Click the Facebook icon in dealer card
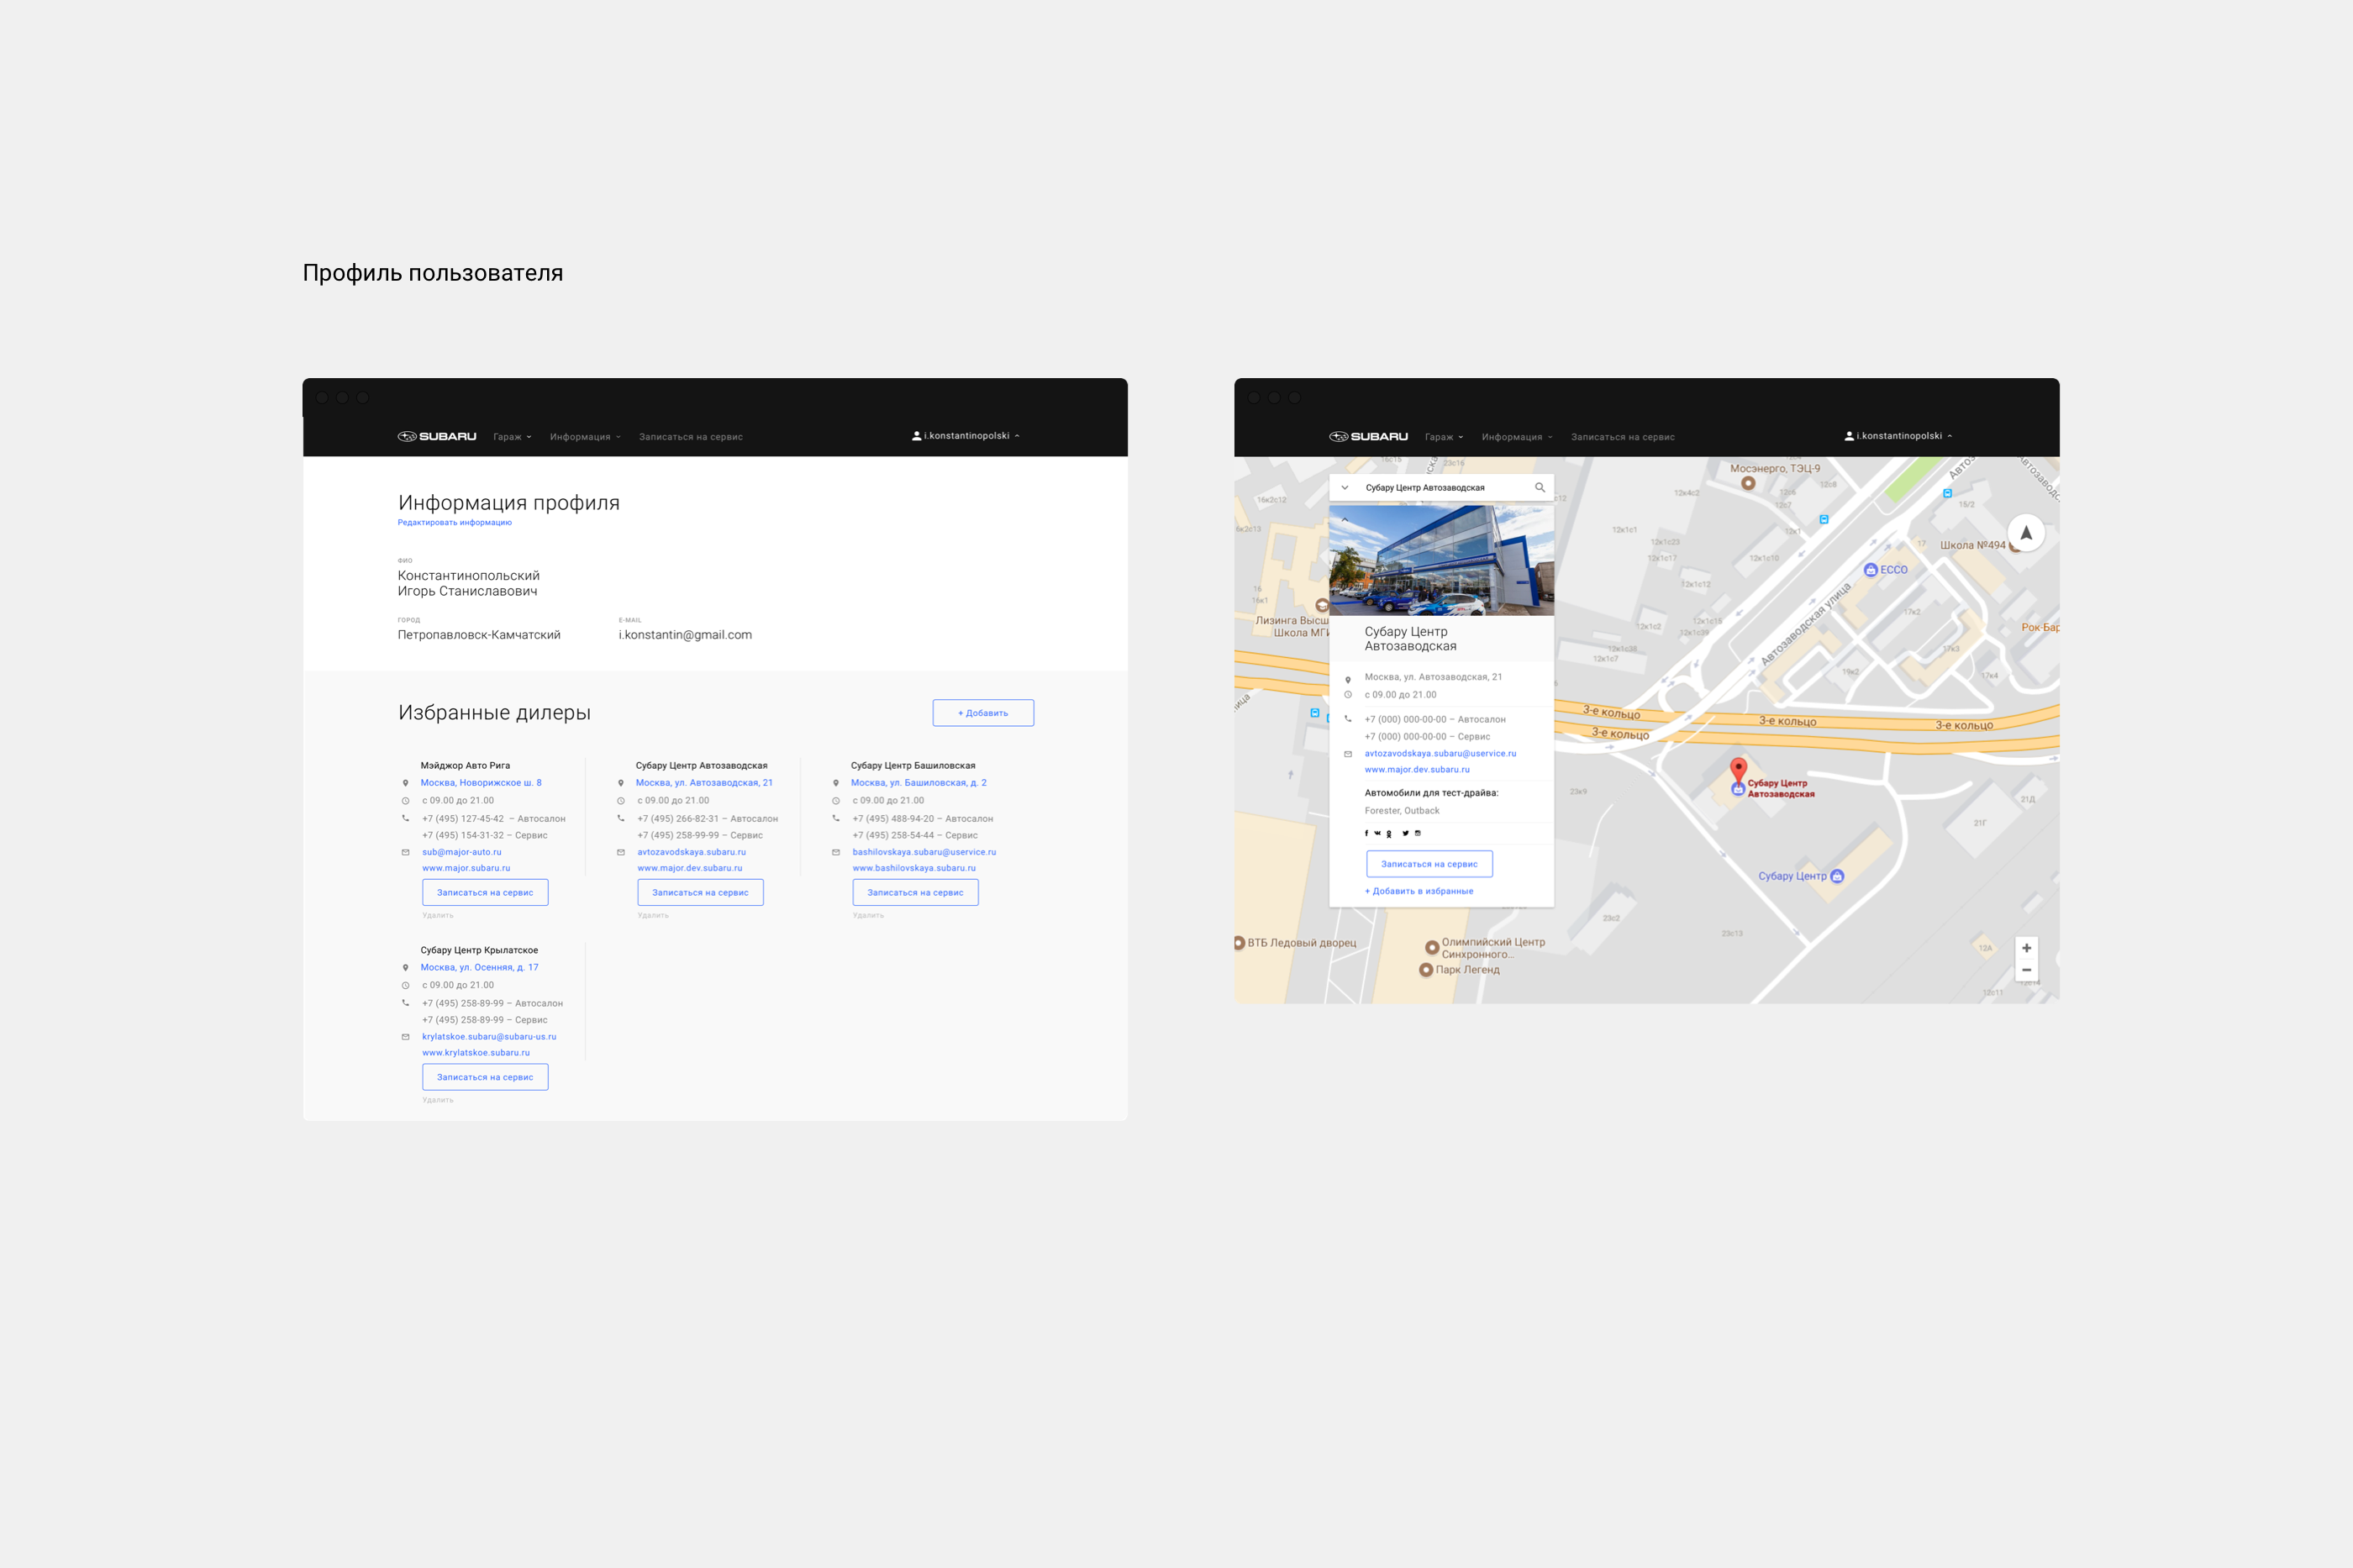2353x1568 pixels. pyautogui.click(x=1366, y=833)
